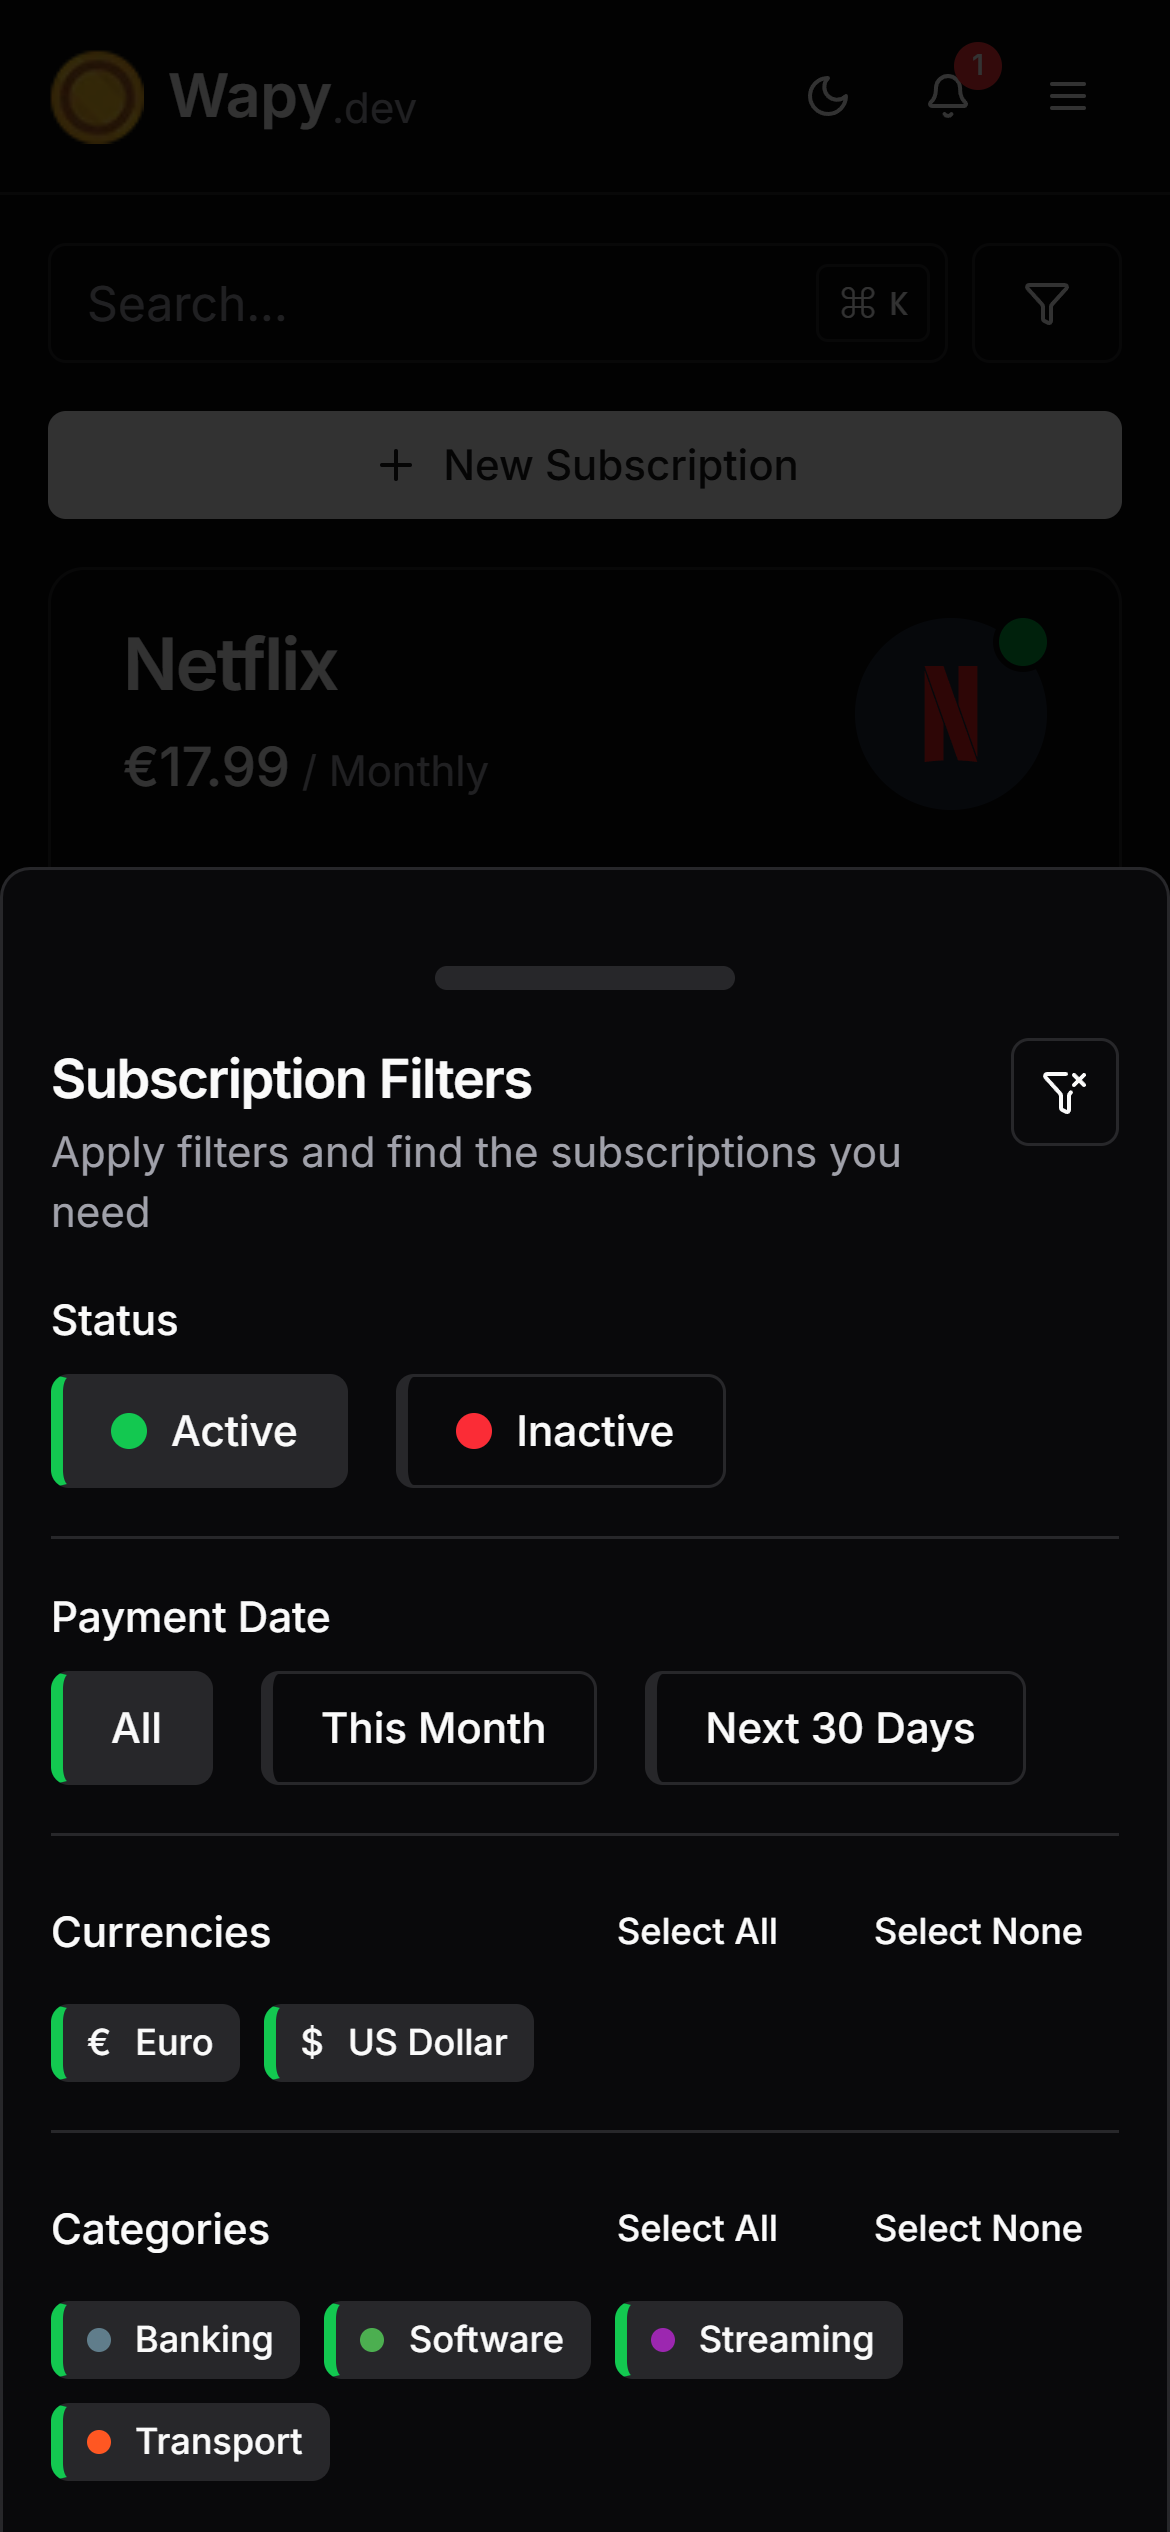This screenshot has height=2532, width=1170.
Task: Click the New Subscription button
Action: click(x=585, y=465)
